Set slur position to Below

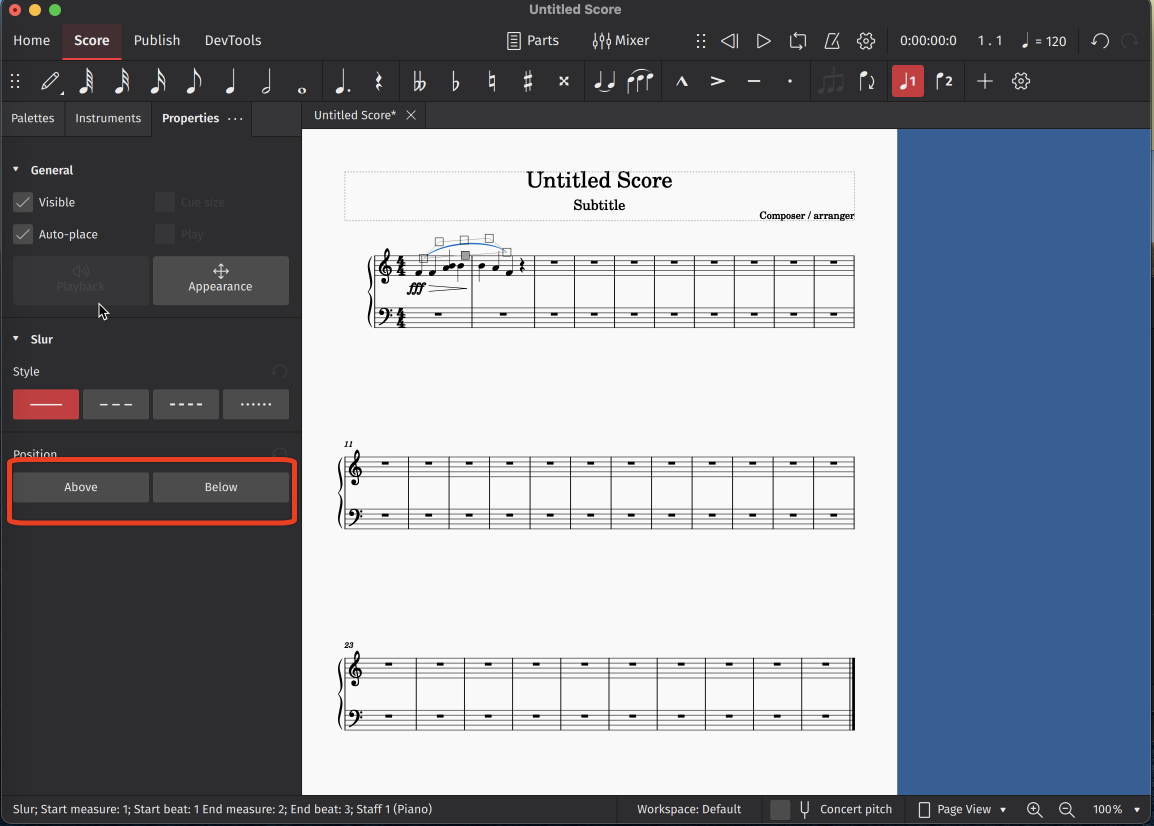[220, 487]
